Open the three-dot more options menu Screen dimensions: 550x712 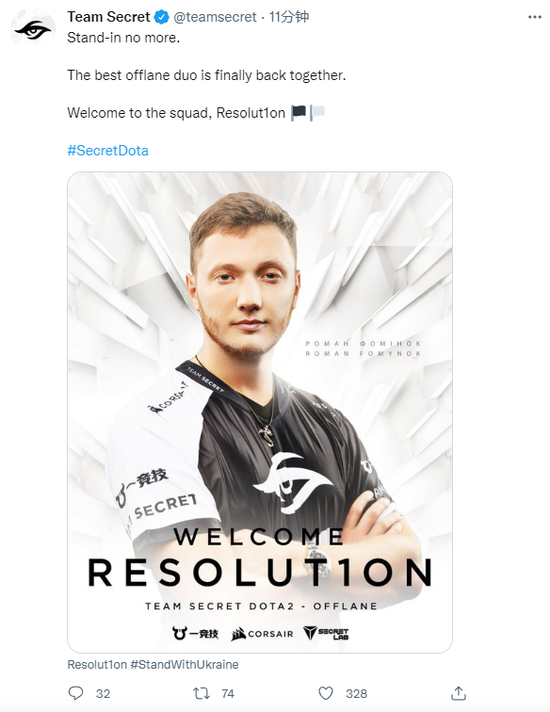pyautogui.click(x=535, y=17)
